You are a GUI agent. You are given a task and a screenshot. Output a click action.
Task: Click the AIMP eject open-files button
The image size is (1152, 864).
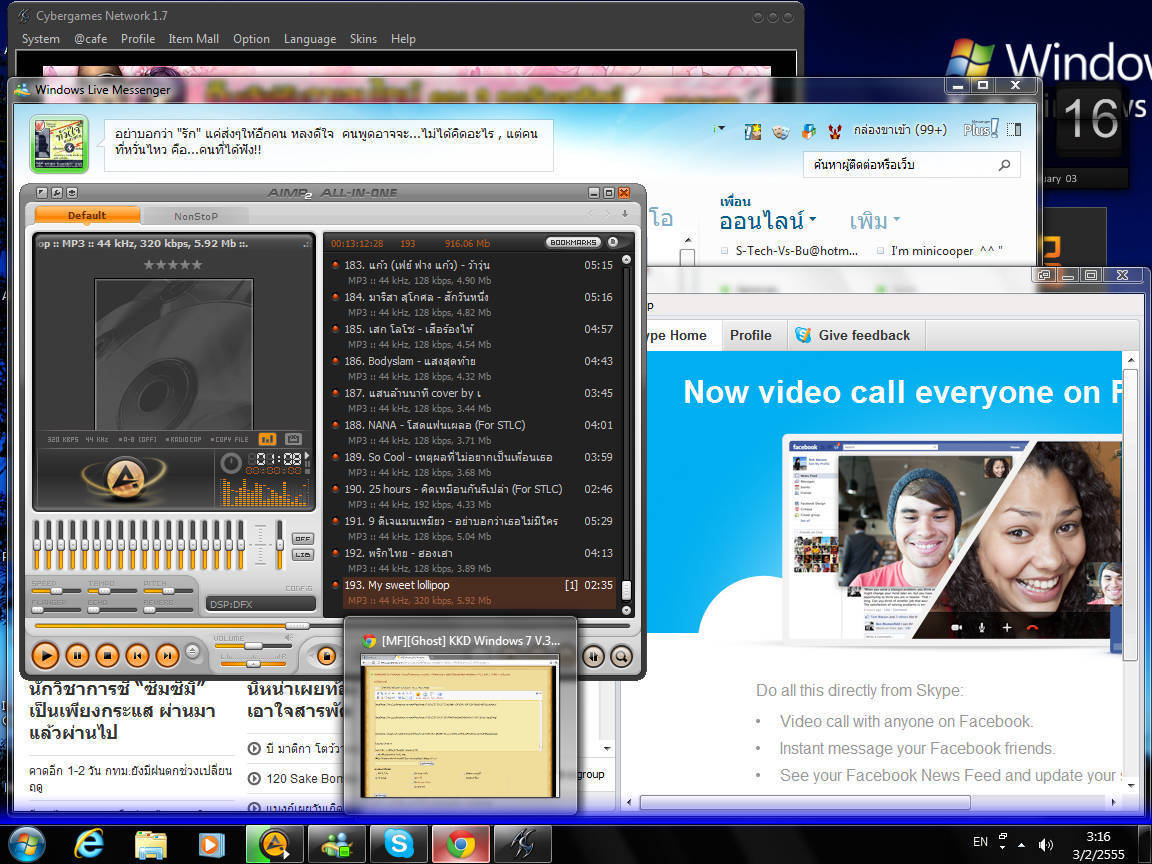(192, 651)
